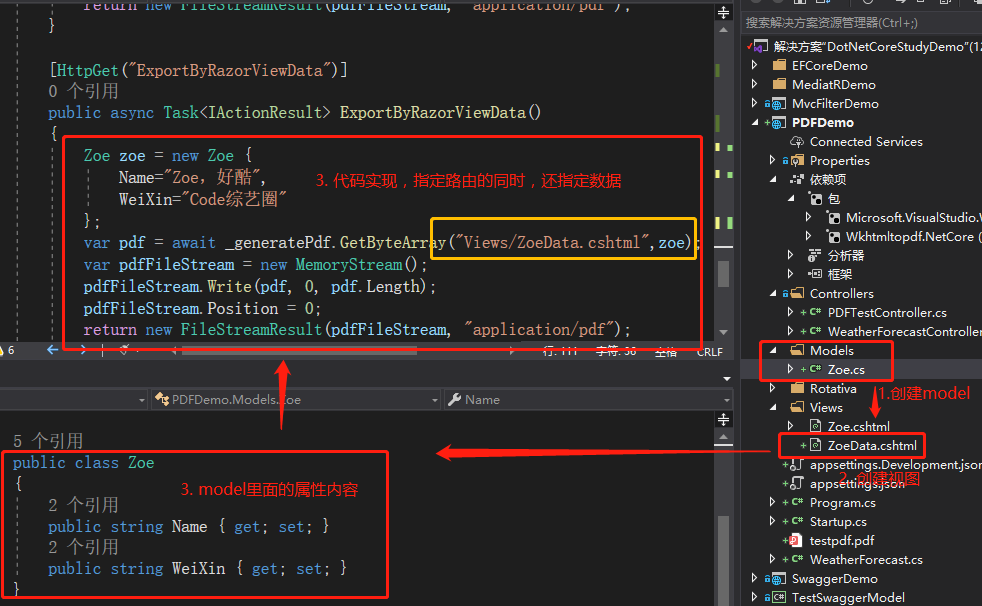Click the '5 个引用' reference link
Viewport: 982px width, 606px height.
click(48, 441)
